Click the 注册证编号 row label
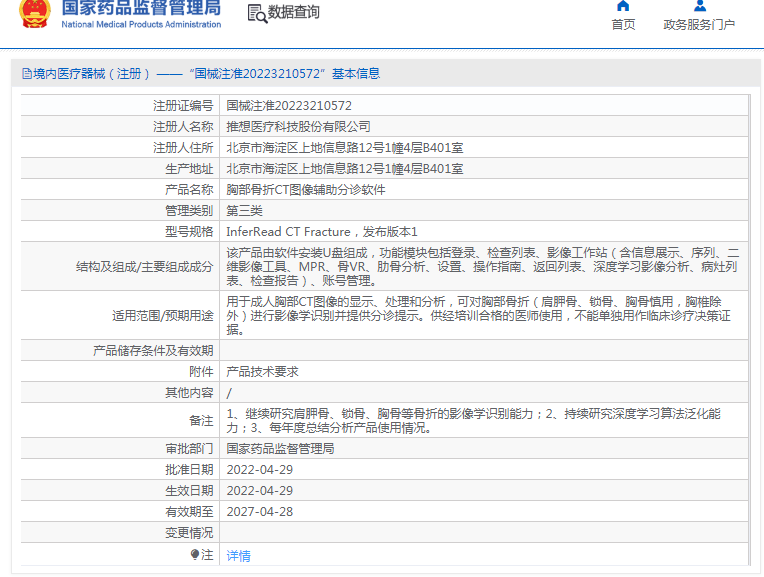Image resolution: width=764 pixels, height=577 pixels. (x=183, y=106)
